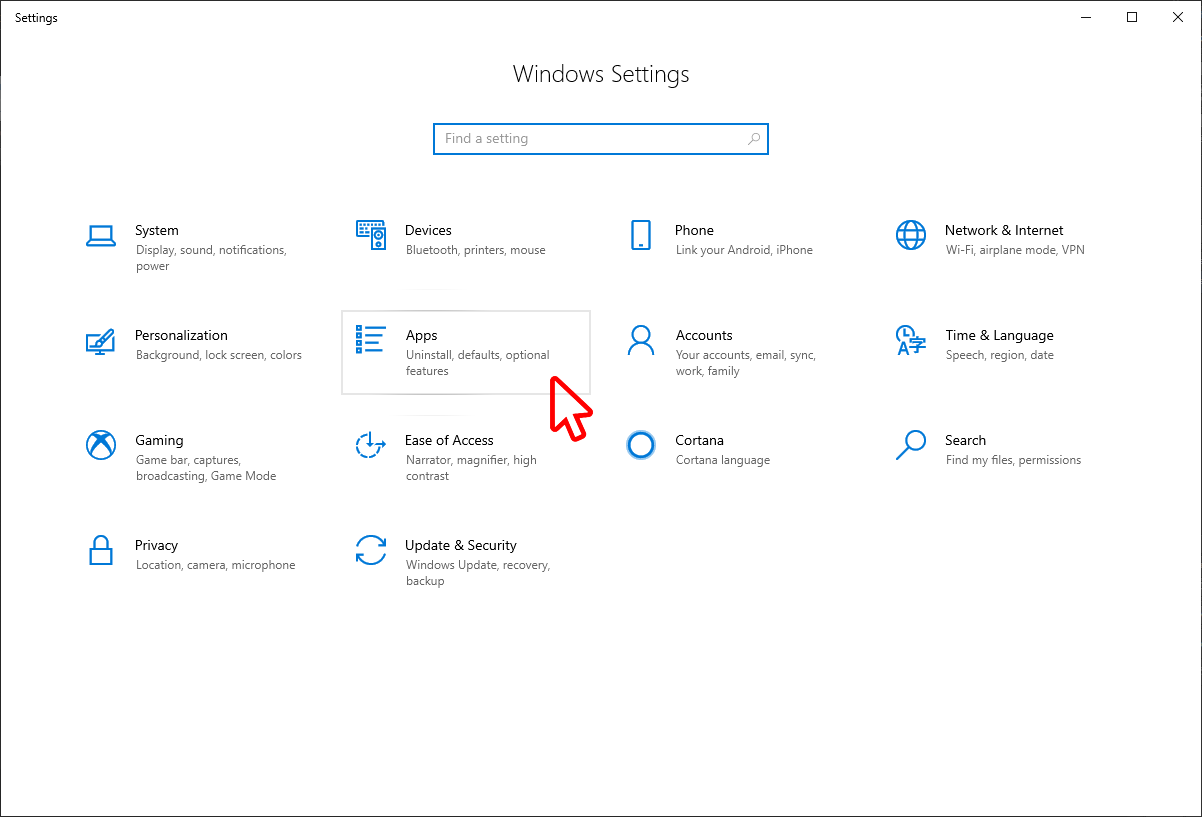Click the Update & Security arrows icon
This screenshot has height=817, width=1202.
[371, 550]
